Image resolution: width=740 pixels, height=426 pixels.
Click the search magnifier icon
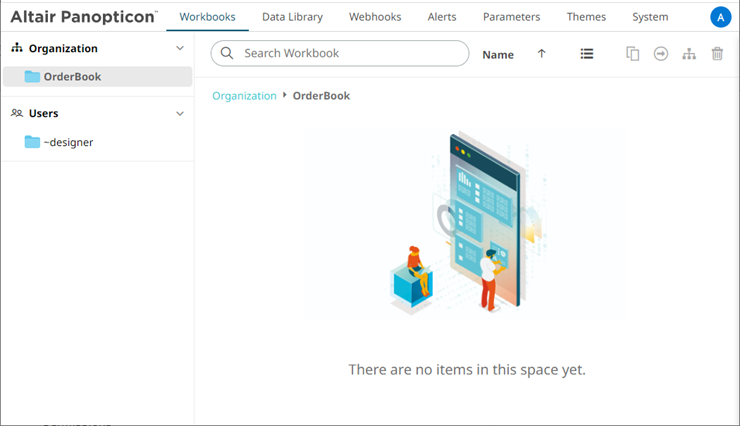pos(227,53)
